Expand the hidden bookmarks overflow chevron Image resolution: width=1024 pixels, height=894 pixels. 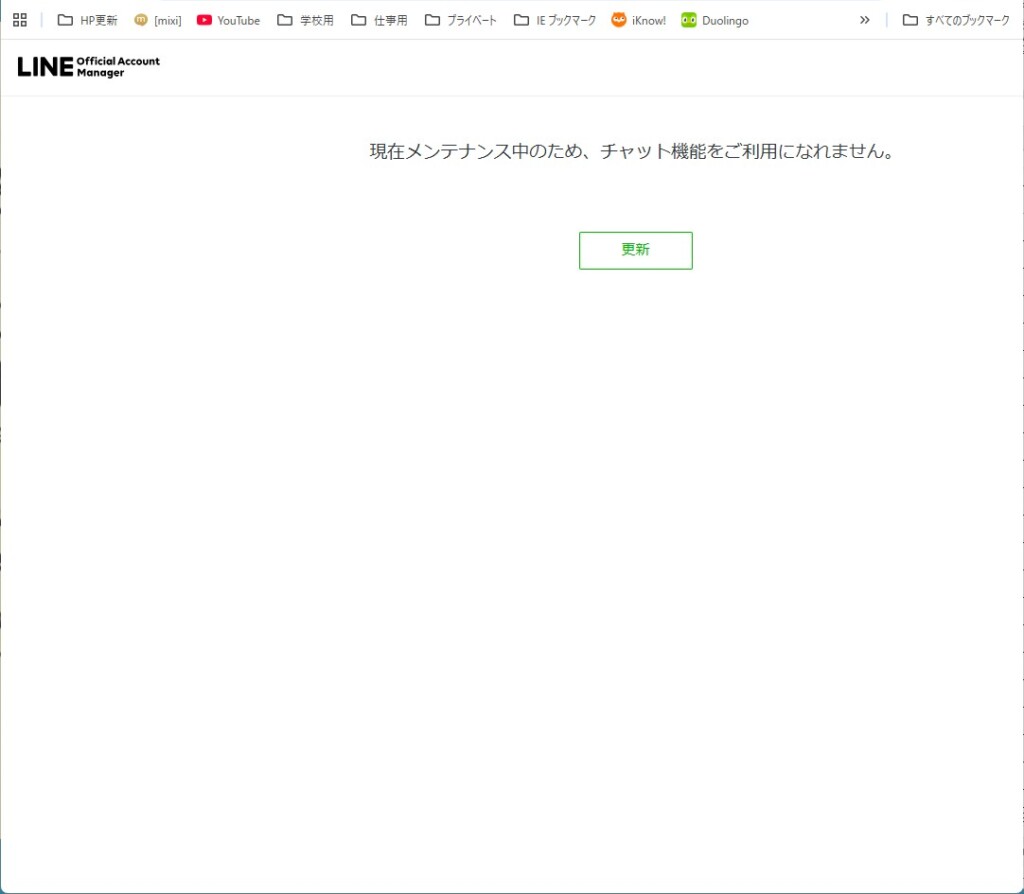(x=865, y=20)
